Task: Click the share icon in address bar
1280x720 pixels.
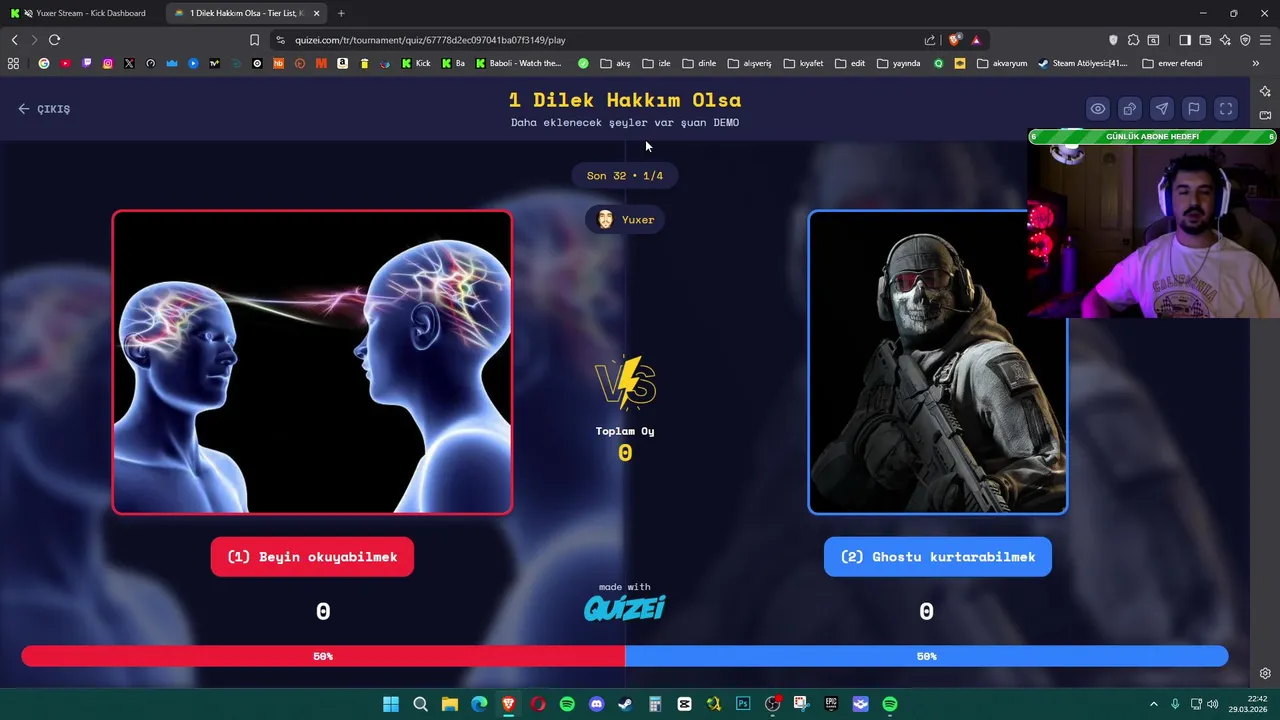Action: click(x=930, y=40)
